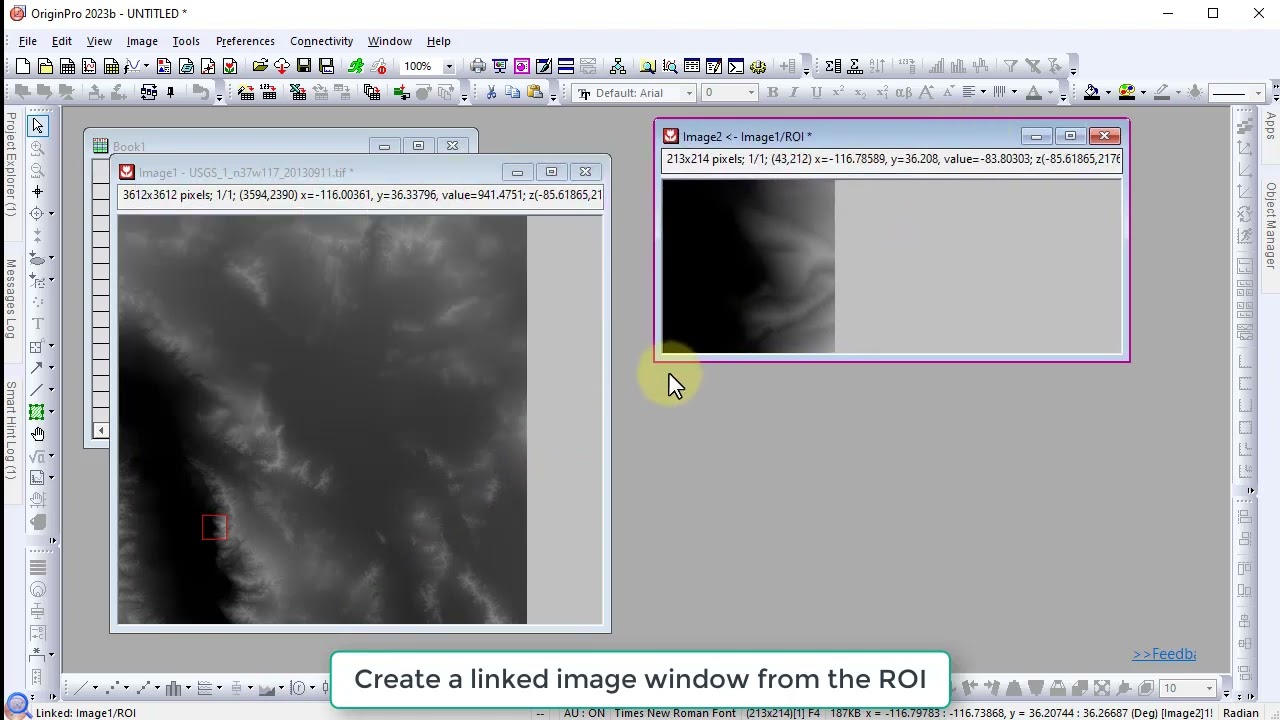Click the New Workbook icon
The image size is (1280, 720).
point(67,67)
